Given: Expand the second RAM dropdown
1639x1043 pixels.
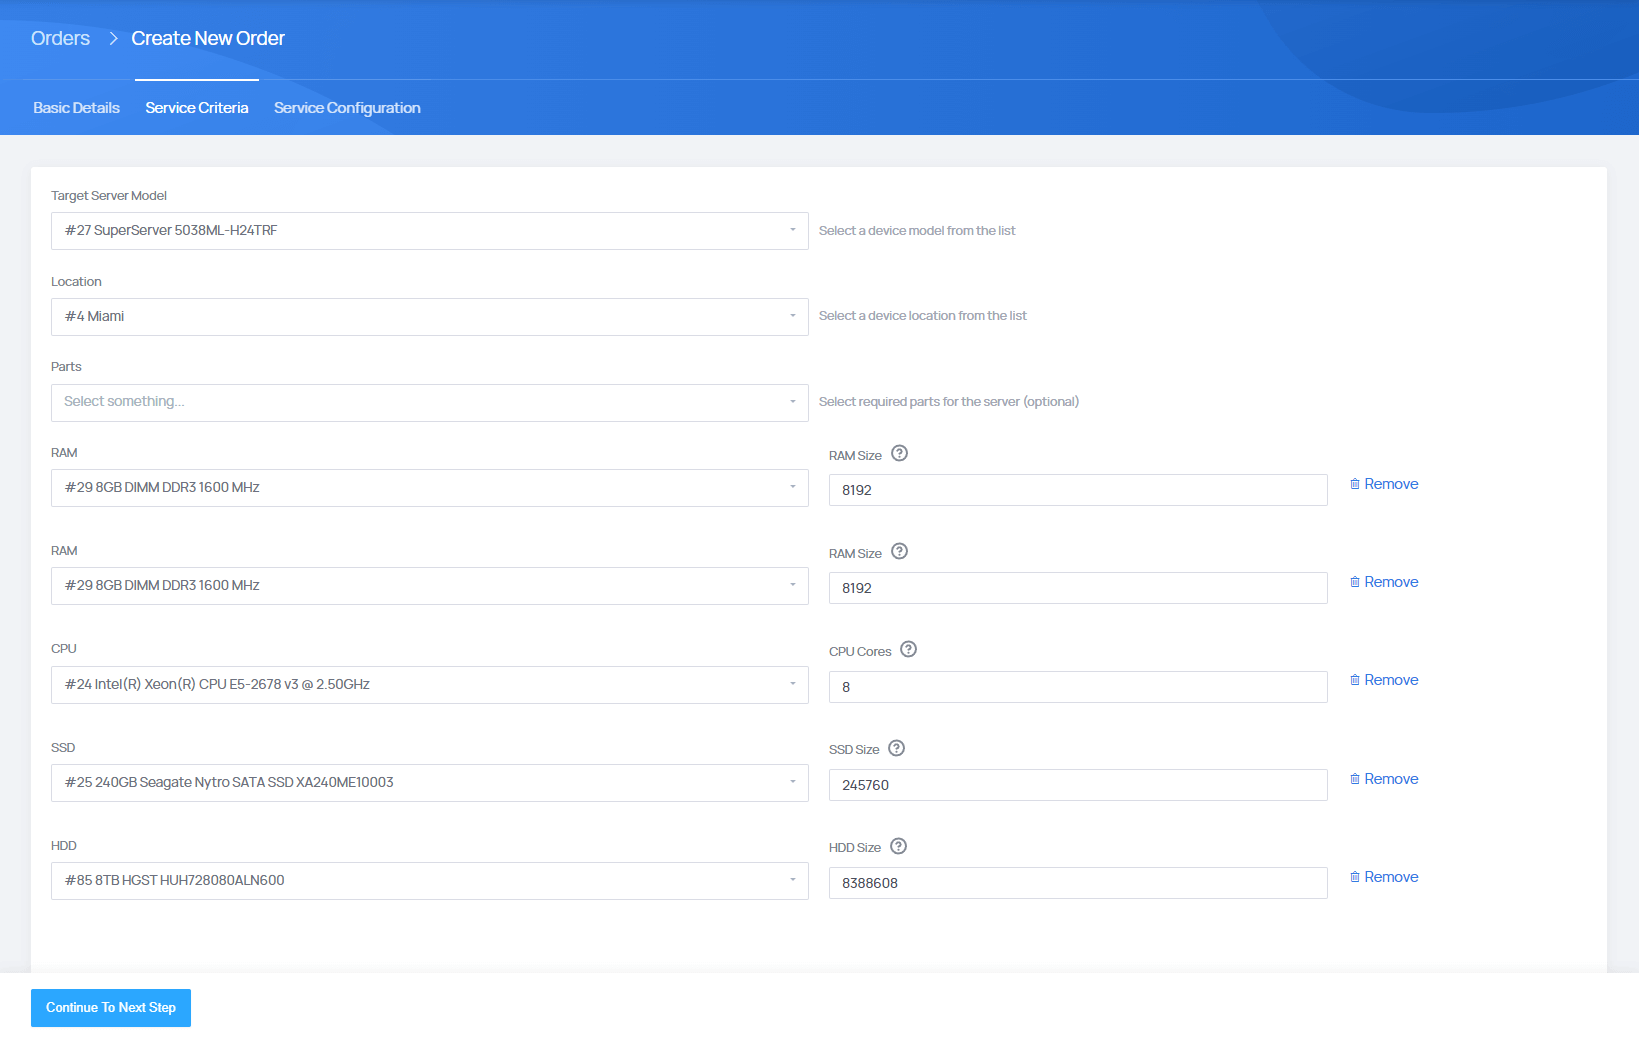Looking at the screenshot, I should (430, 586).
